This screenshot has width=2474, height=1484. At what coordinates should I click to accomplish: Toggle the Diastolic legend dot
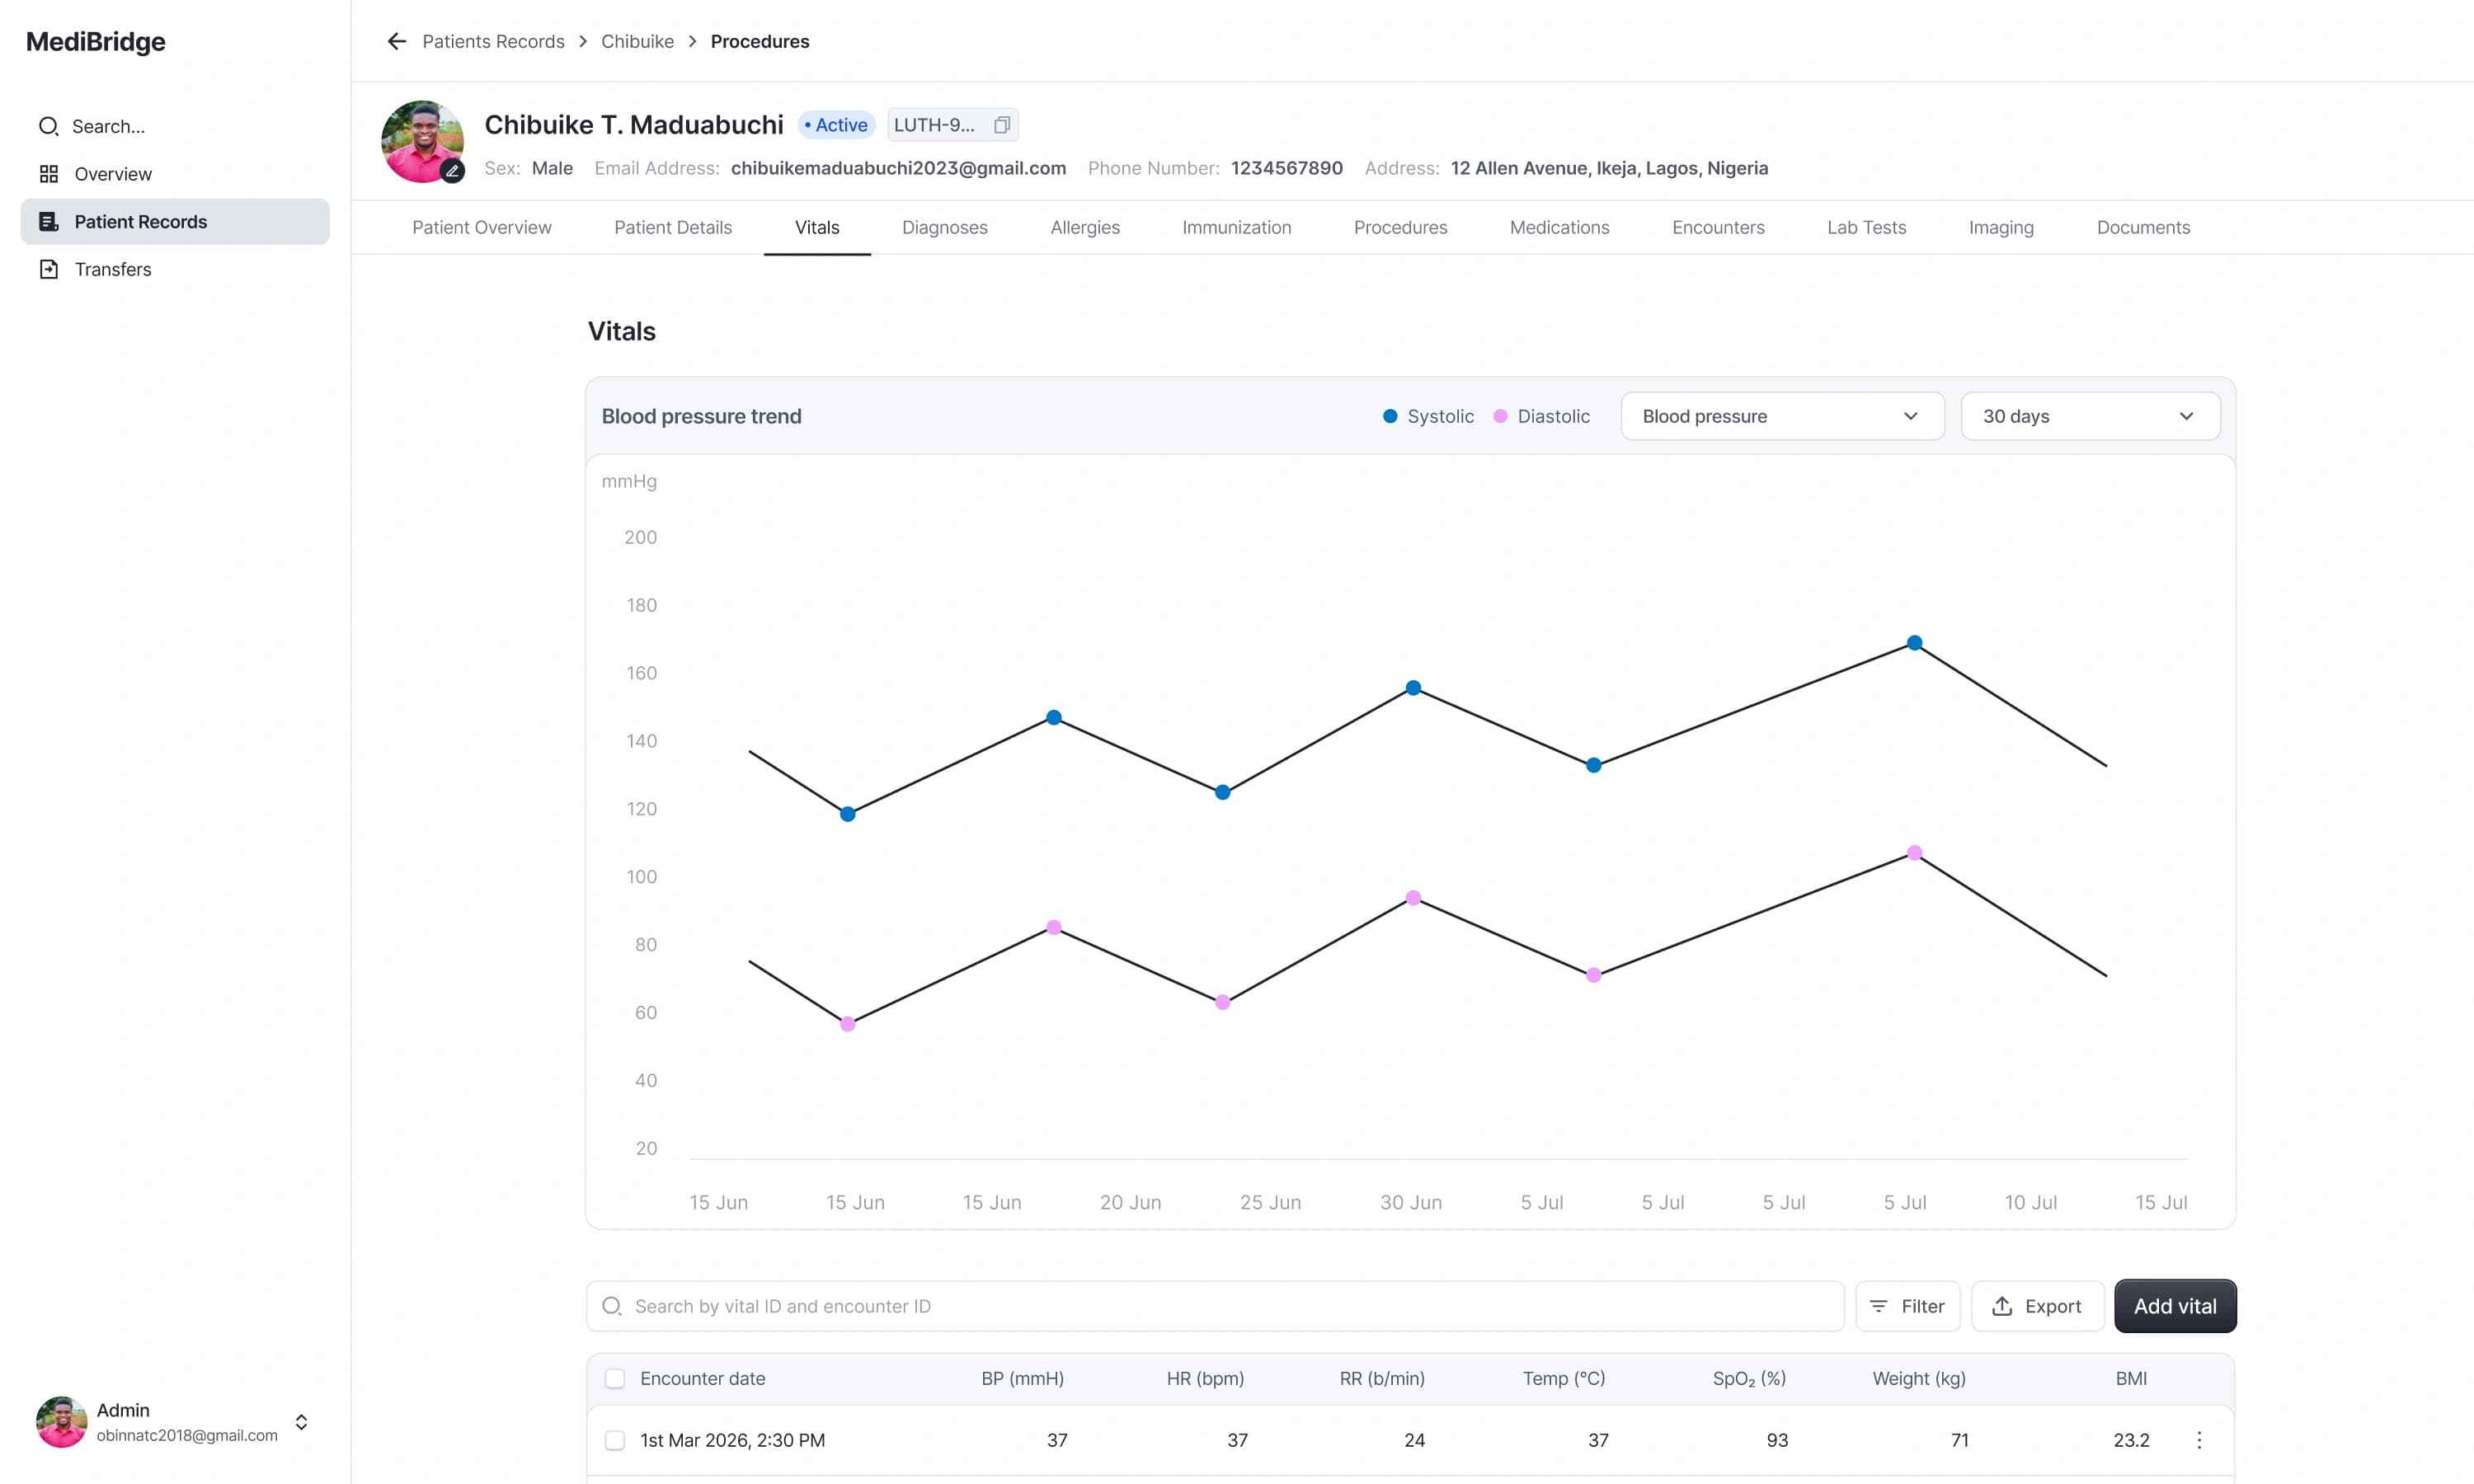(x=1500, y=416)
